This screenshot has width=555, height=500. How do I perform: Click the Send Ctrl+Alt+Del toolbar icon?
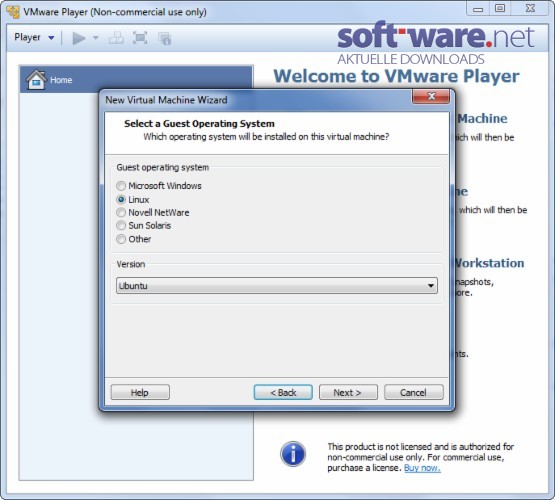[116, 38]
